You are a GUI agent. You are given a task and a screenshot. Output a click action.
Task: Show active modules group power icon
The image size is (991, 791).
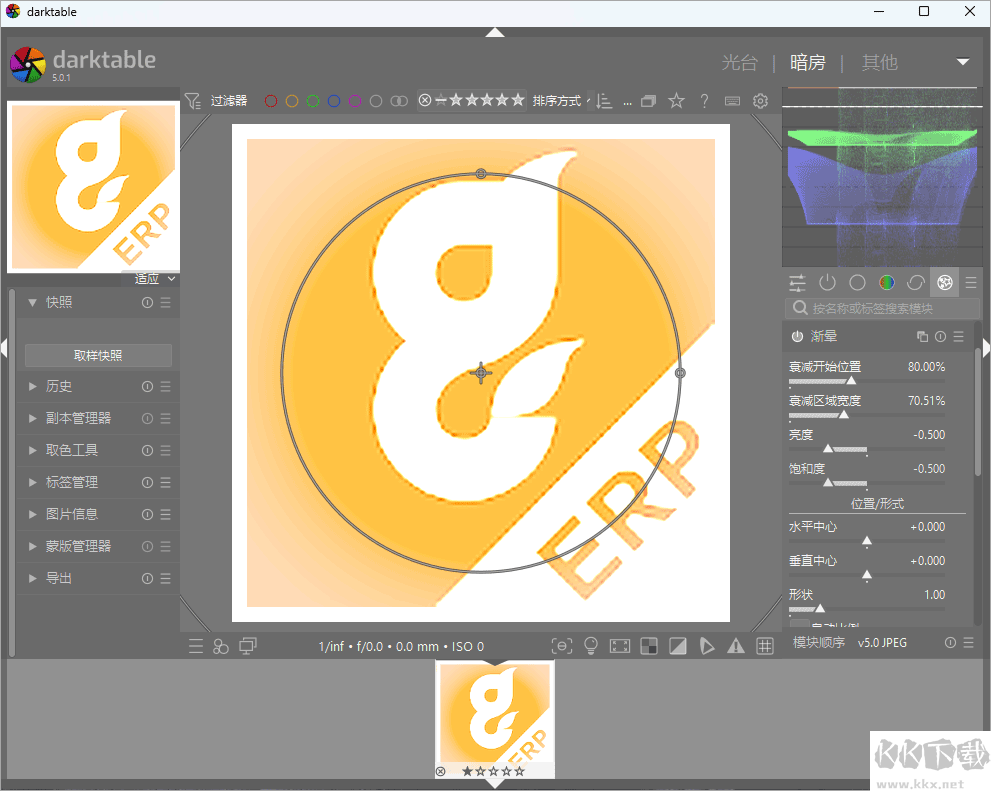click(827, 282)
